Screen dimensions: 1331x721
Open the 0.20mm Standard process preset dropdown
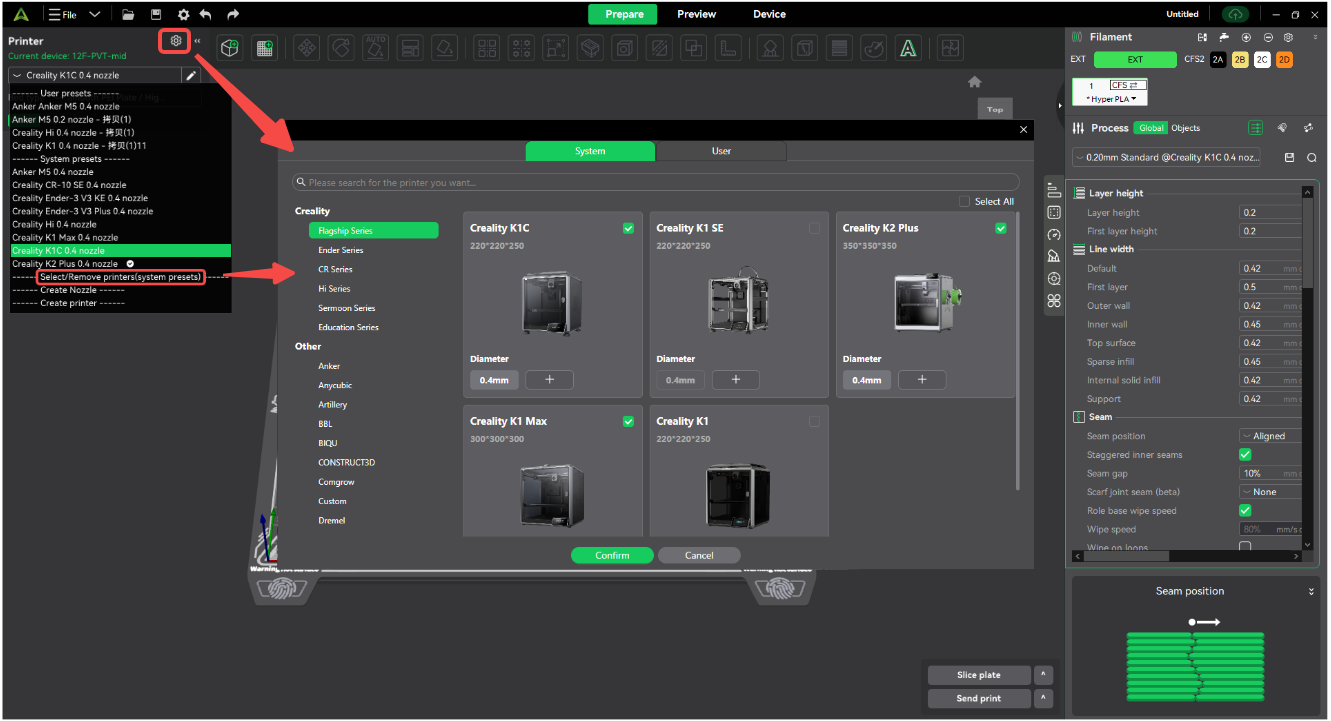(x=1167, y=157)
